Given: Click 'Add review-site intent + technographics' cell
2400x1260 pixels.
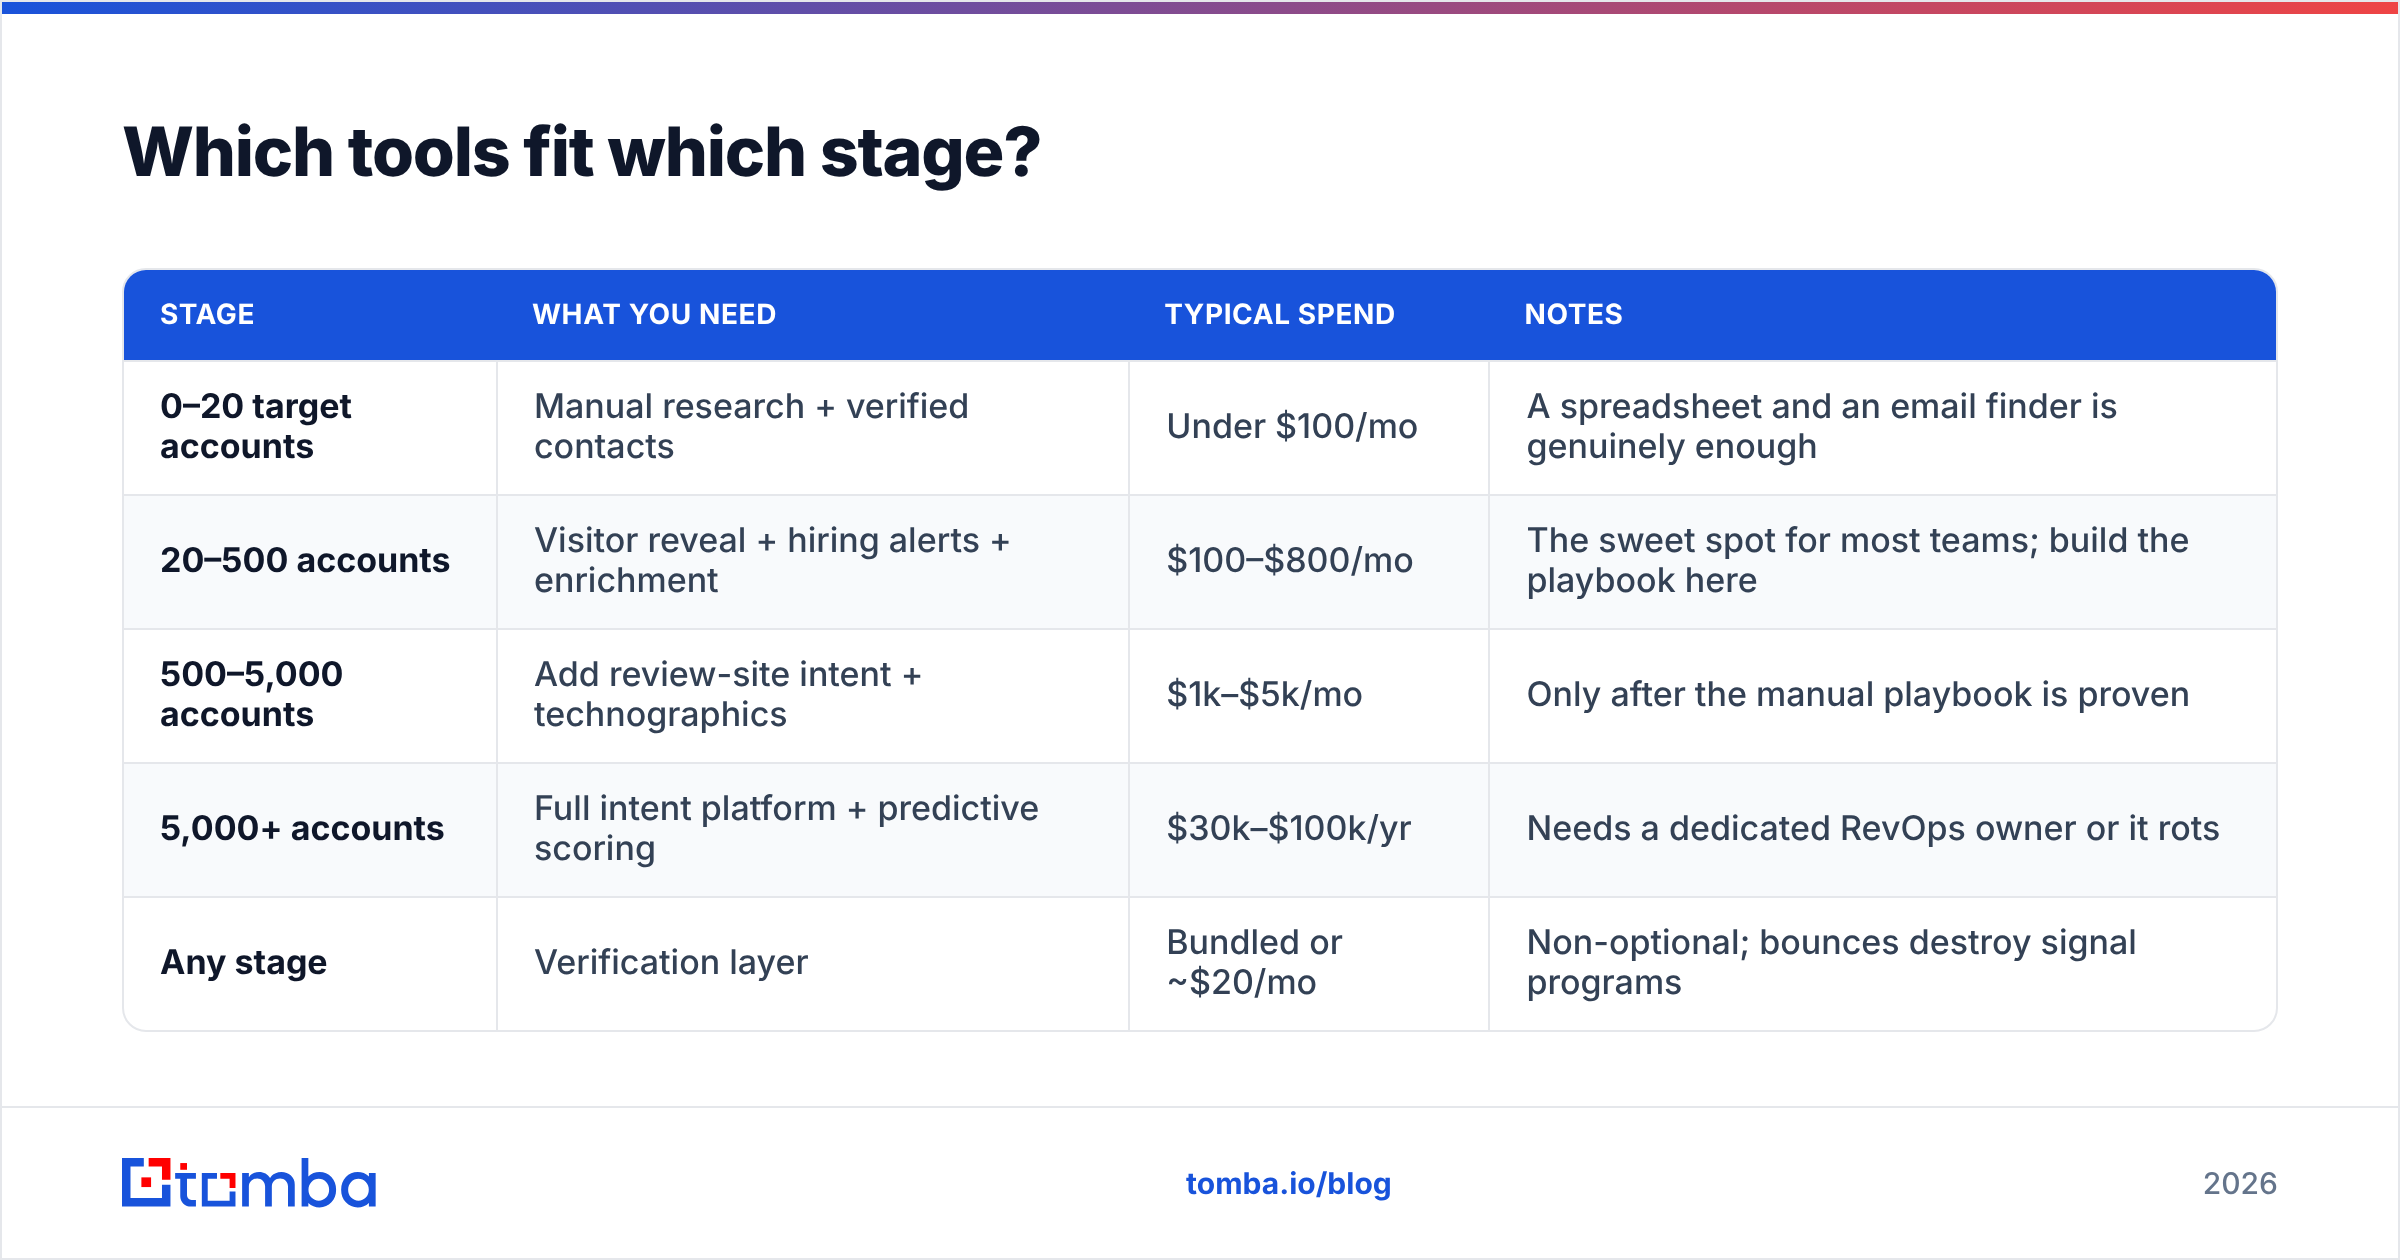Looking at the screenshot, I should click(813, 695).
